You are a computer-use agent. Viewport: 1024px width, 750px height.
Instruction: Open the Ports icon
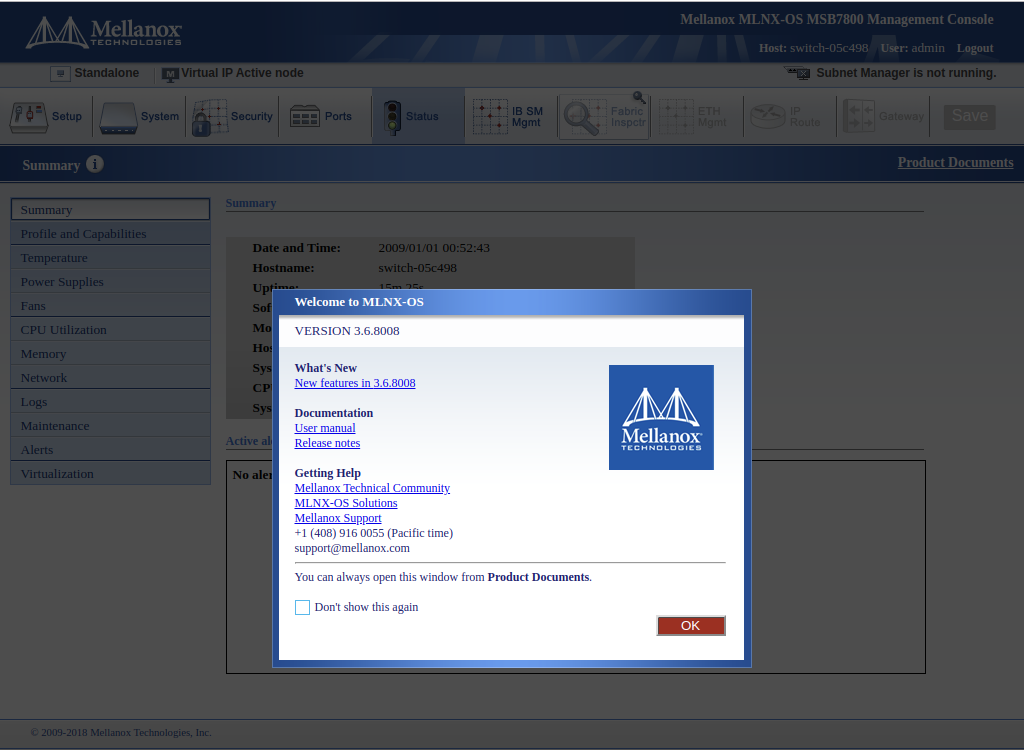coord(304,117)
